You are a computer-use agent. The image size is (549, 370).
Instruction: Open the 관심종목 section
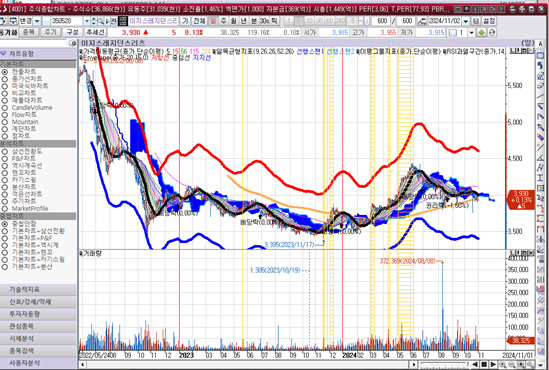(x=38, y=326)
